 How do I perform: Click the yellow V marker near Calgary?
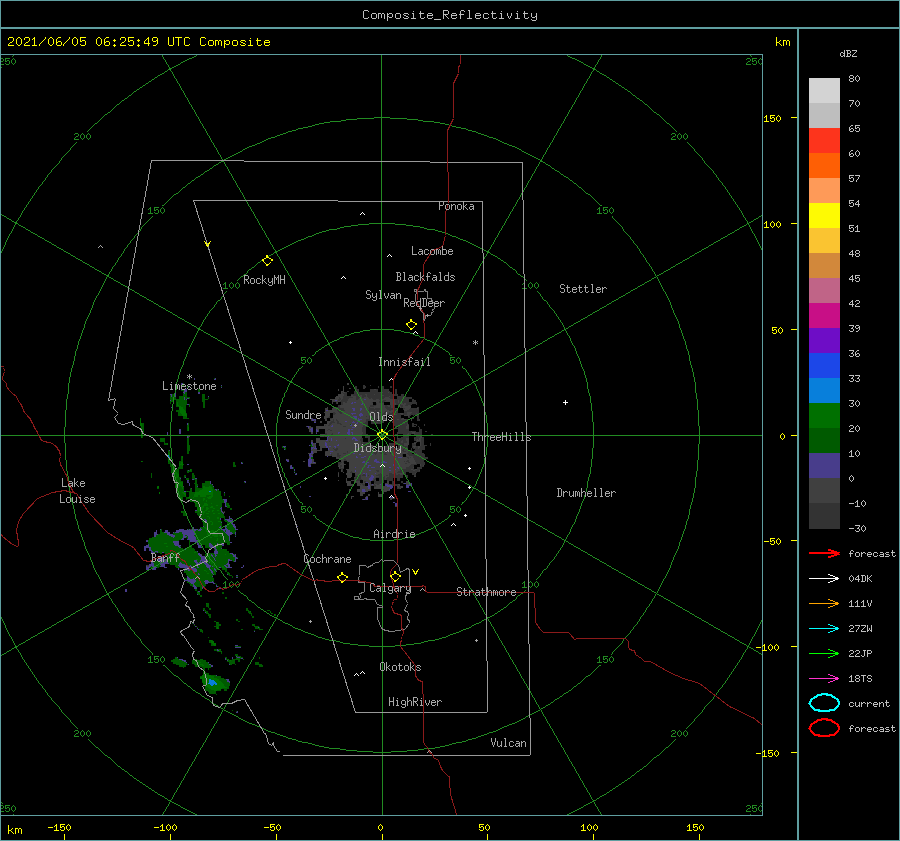(416, 572)
